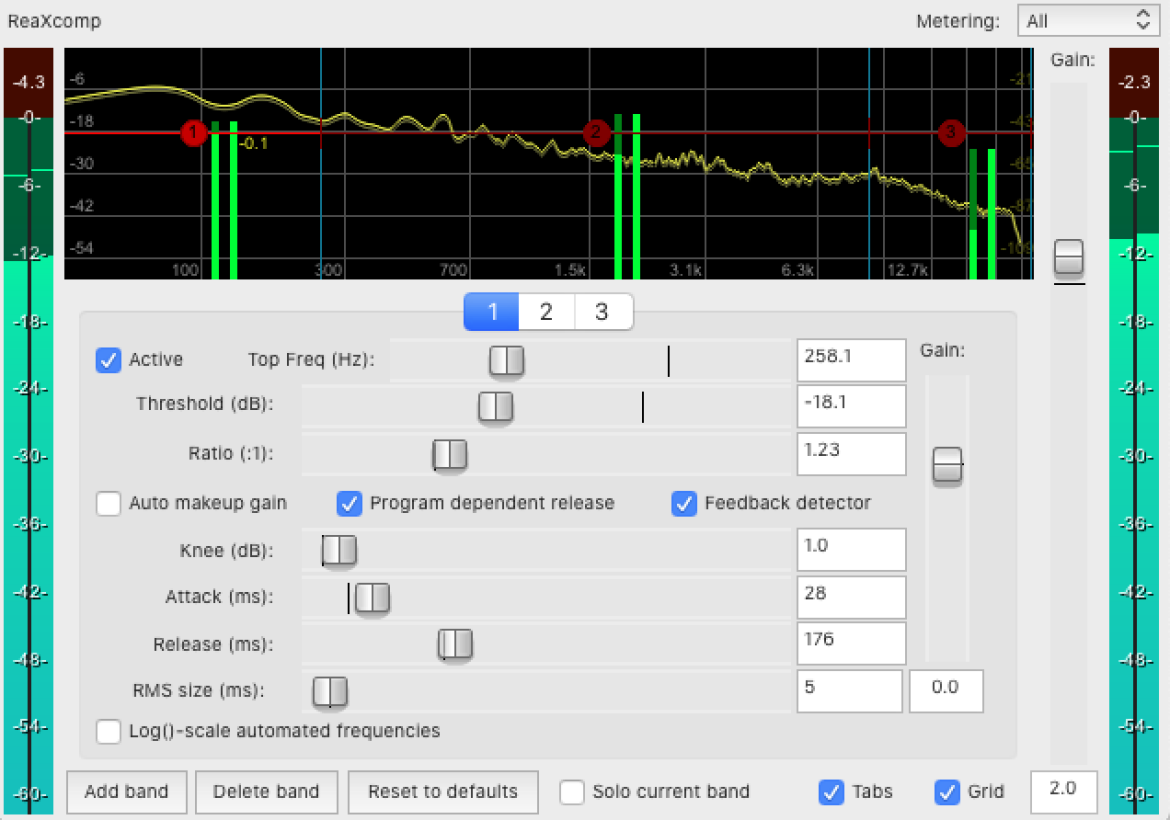The height and width of the screenshot is (820, 1170).
Task: Click the Threshold value field -18.1
Action: pyautogui.click(x=851, y=406)
